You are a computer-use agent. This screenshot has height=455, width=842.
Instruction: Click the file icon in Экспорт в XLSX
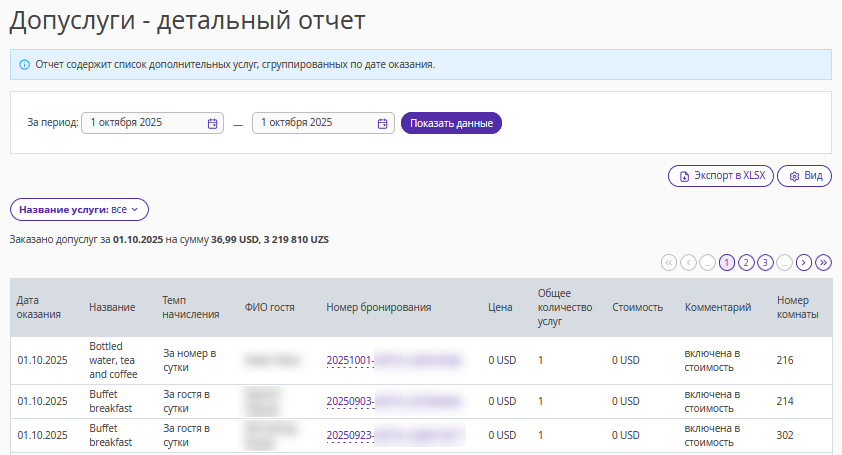point(684,176)
